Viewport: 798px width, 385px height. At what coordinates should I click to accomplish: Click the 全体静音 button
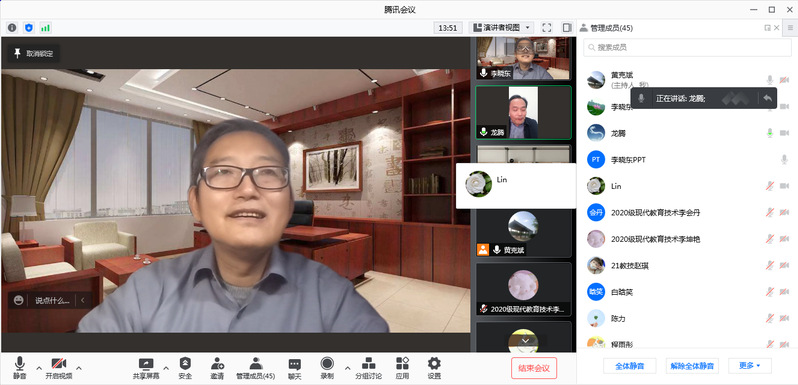pos(630,366)
